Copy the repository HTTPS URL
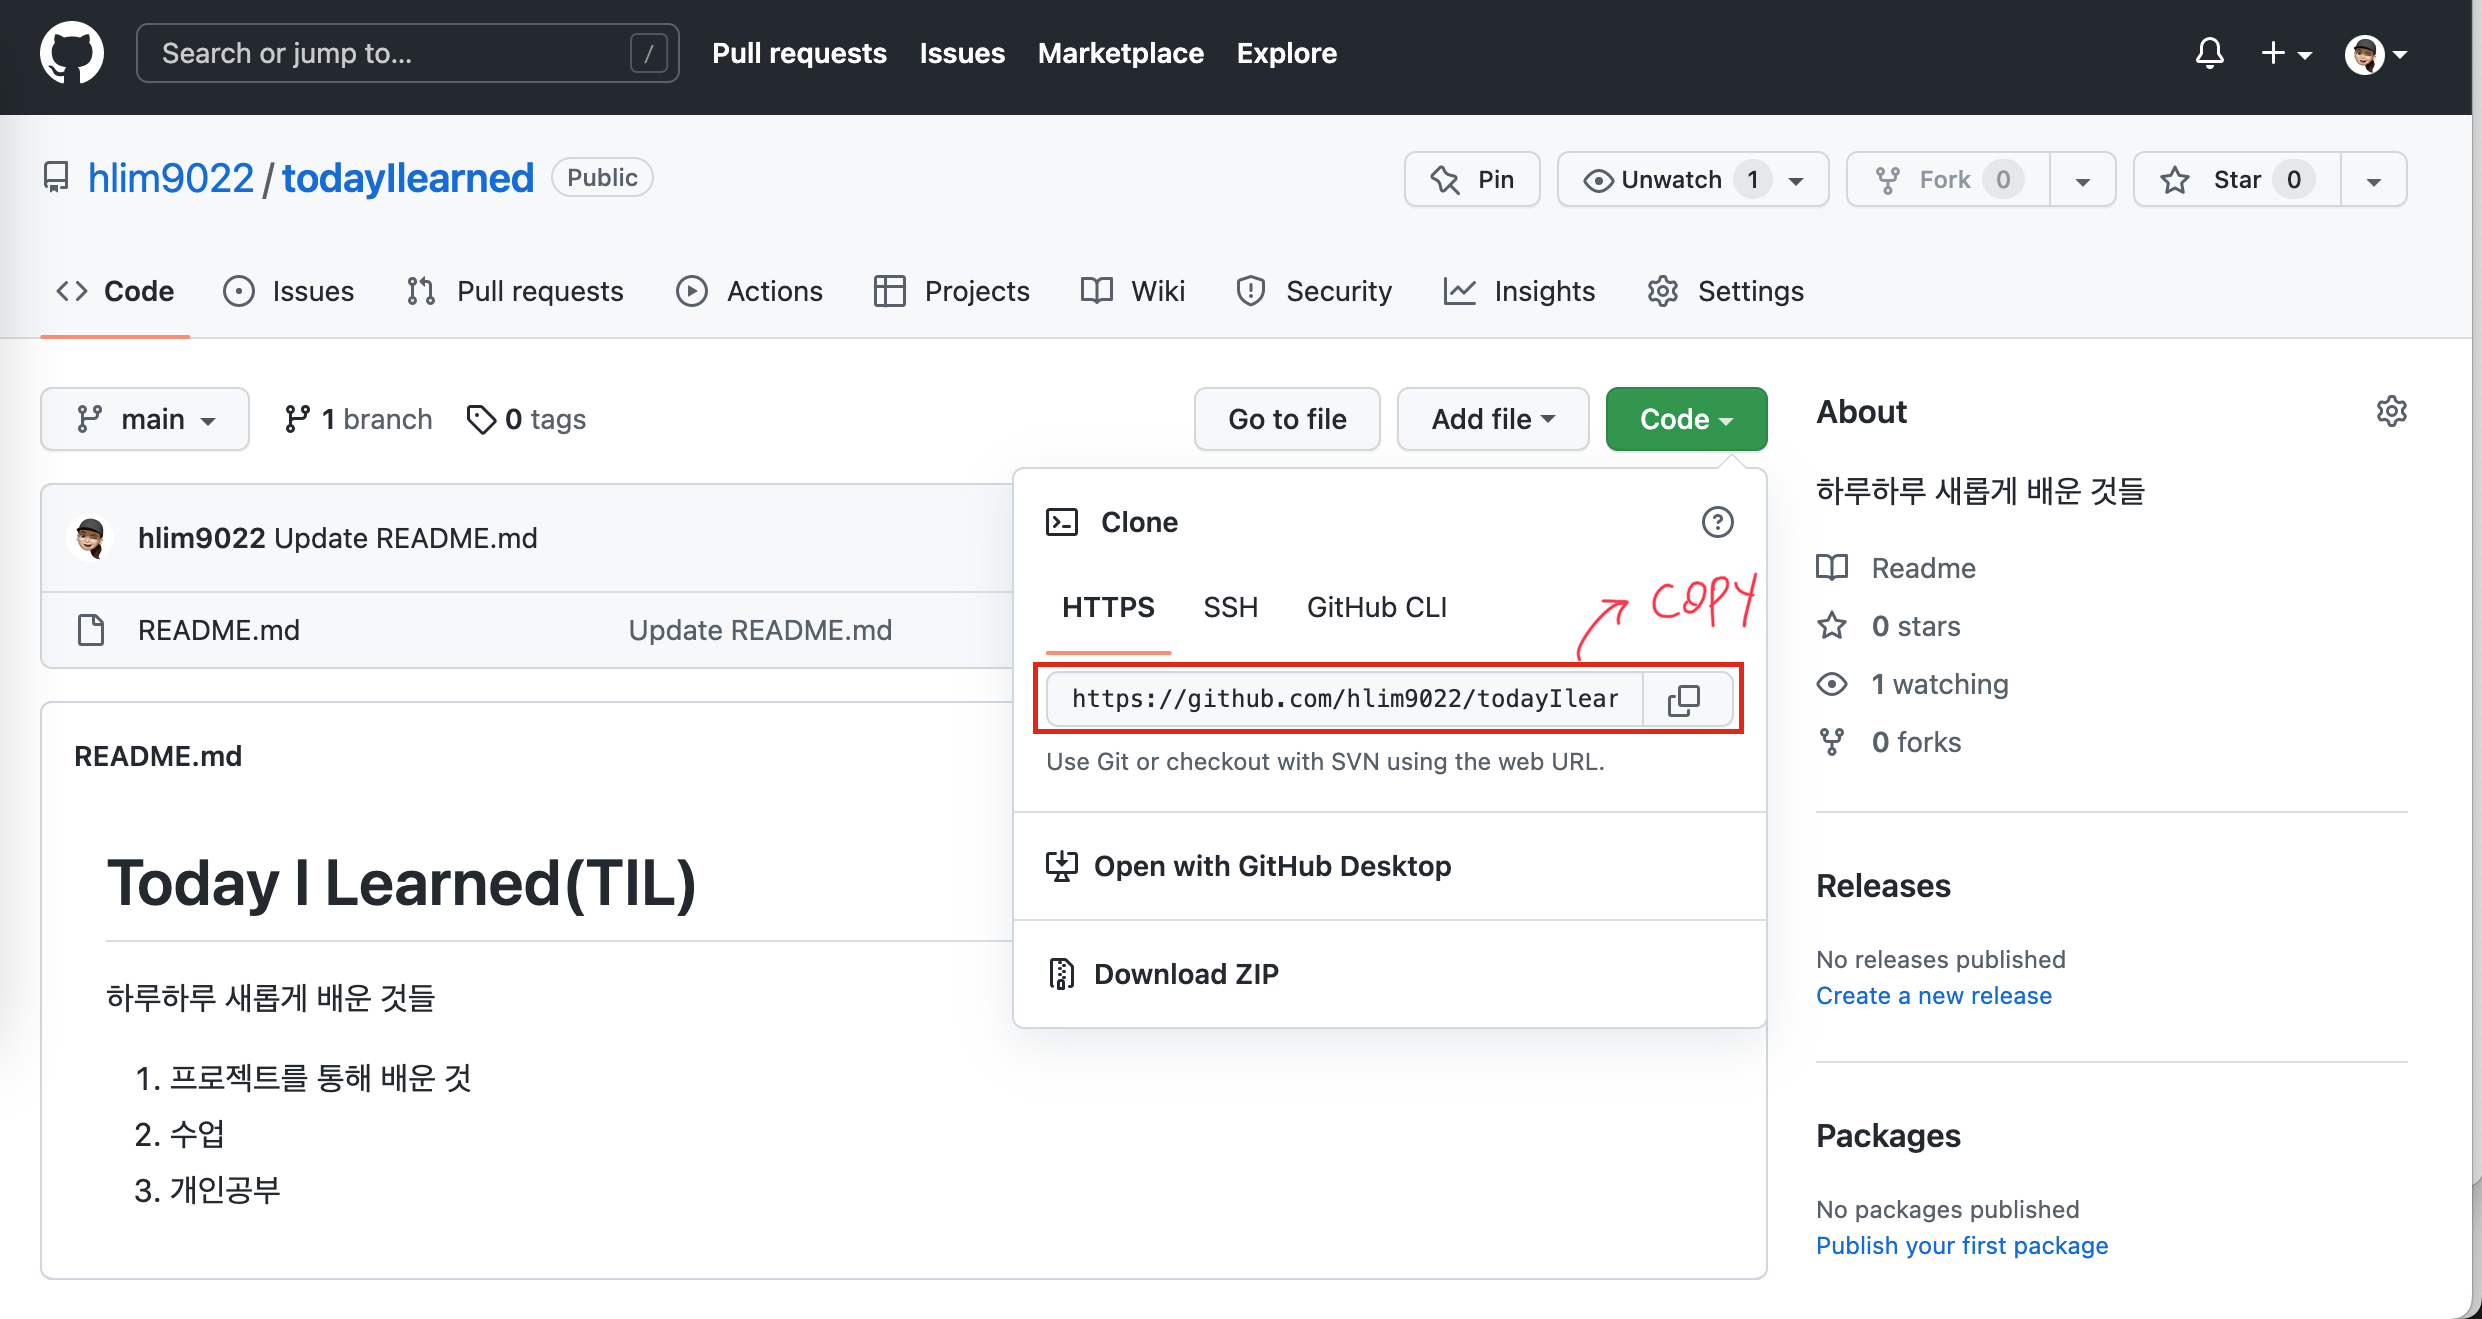2482x1319 pixels. click(x=1685, y=699)
